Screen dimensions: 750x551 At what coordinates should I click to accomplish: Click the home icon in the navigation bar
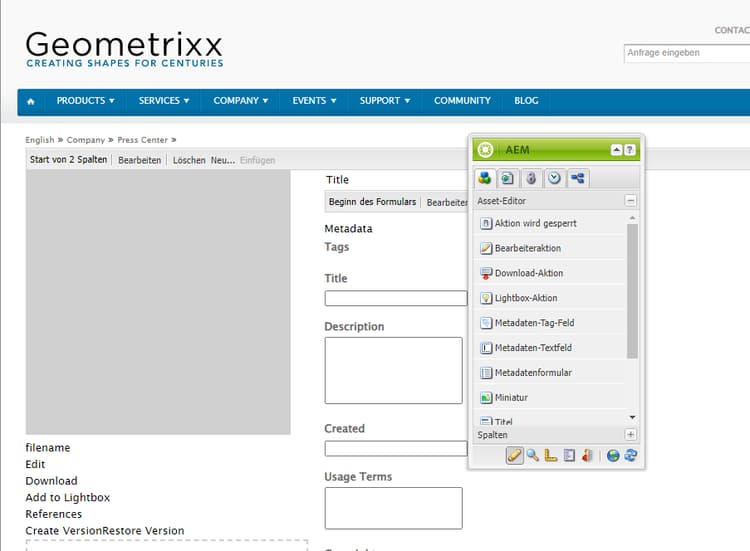[x=31, y=101]
